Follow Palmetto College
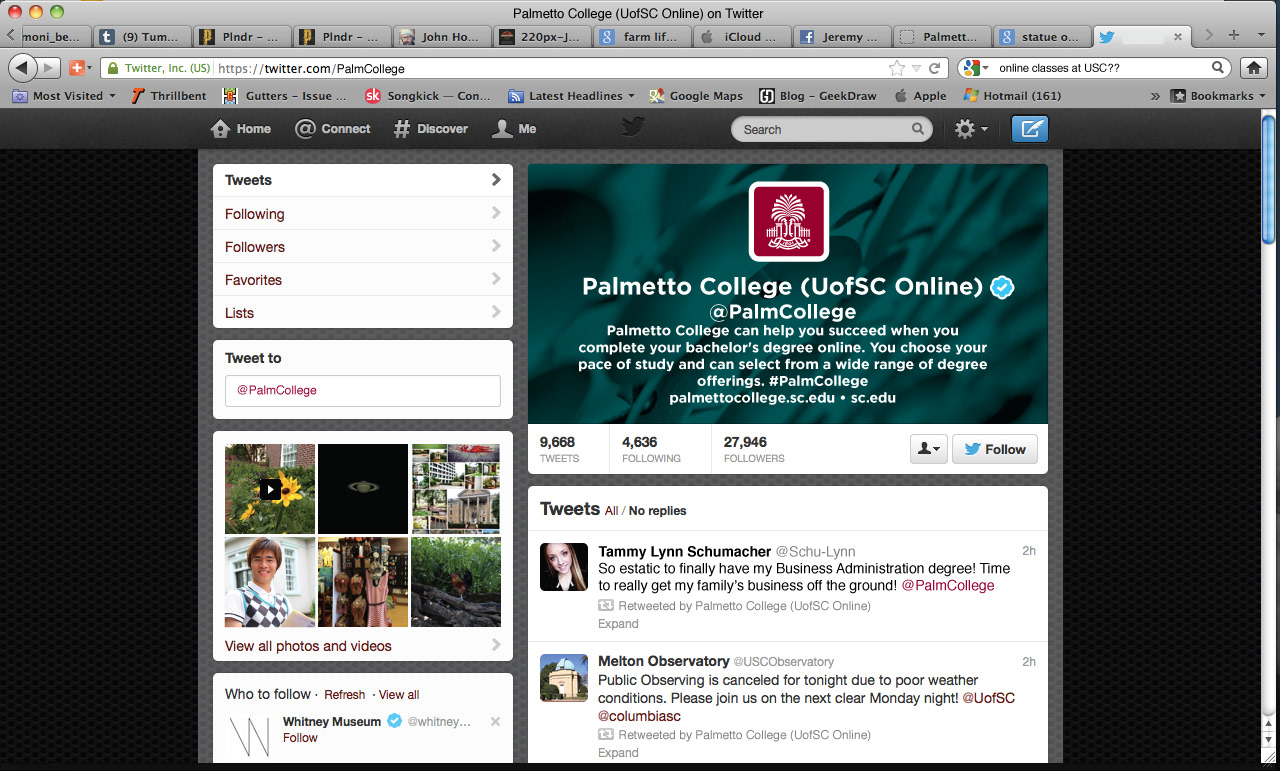 995,449
